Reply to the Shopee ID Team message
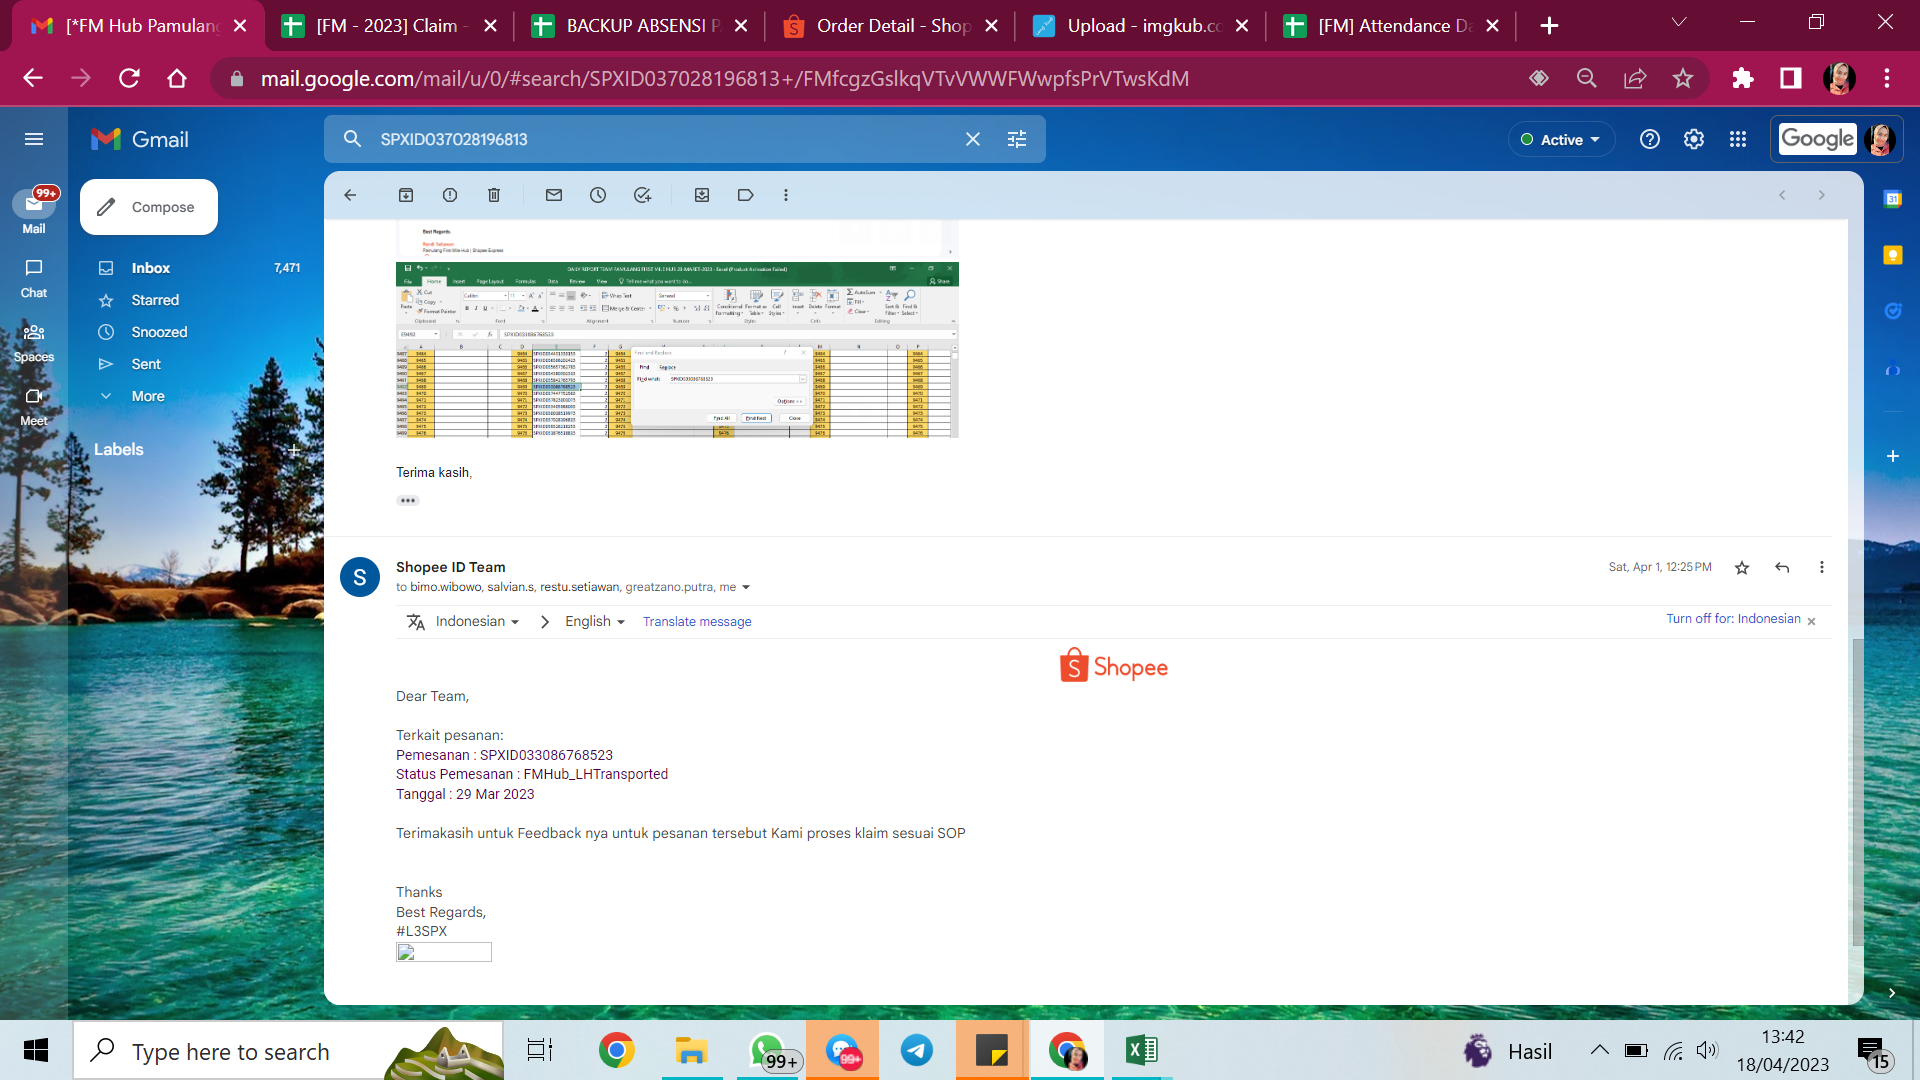The width and height of the screenshot is (1920, 1080). coord(1782,567)
